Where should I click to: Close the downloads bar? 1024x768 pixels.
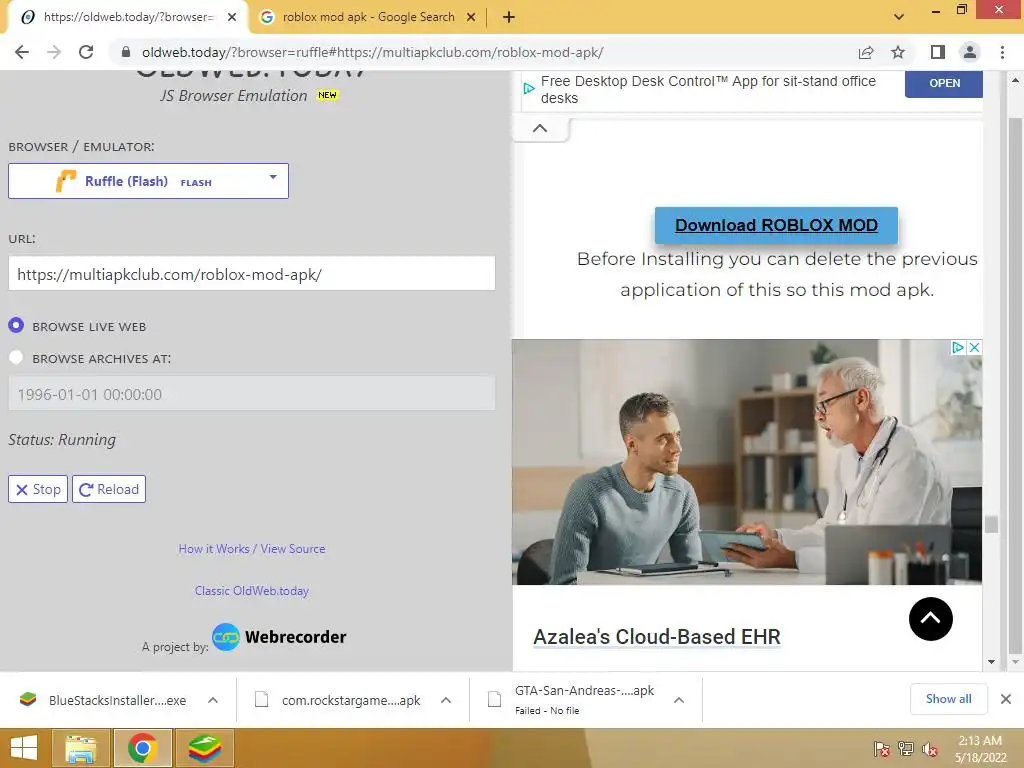(x=1006, y=699)
